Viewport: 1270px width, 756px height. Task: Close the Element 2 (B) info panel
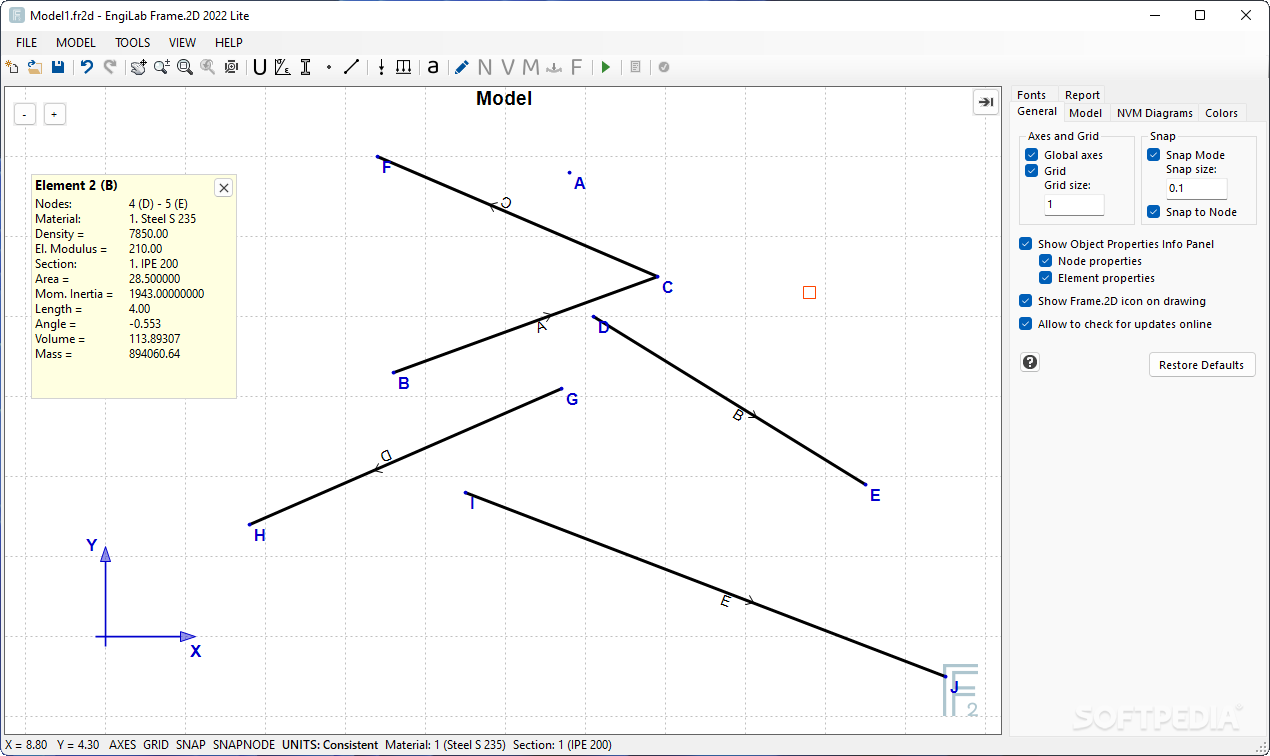click(x=224, y=187)
